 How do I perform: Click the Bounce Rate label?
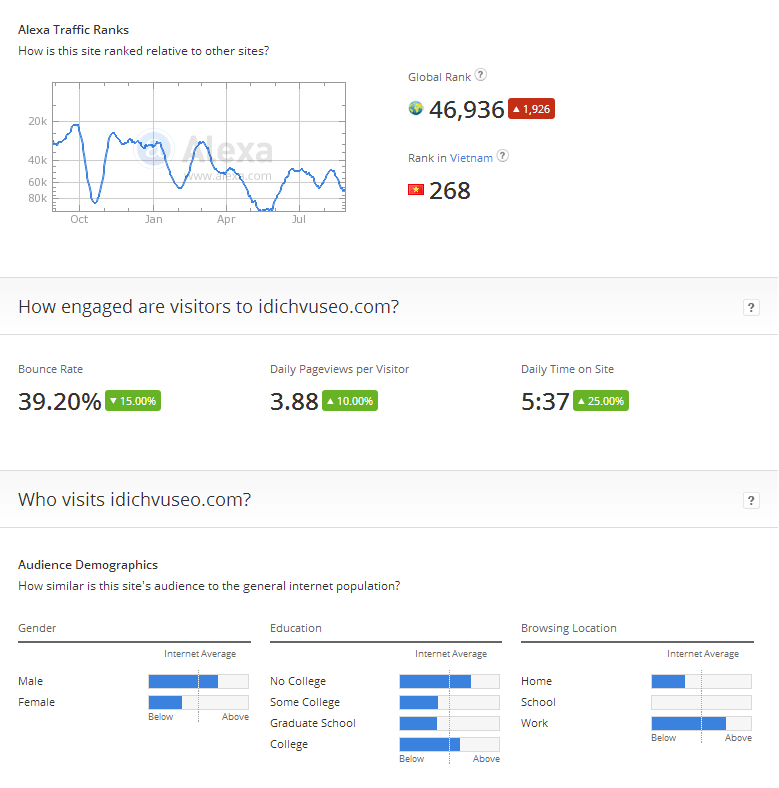pos(50,369)
